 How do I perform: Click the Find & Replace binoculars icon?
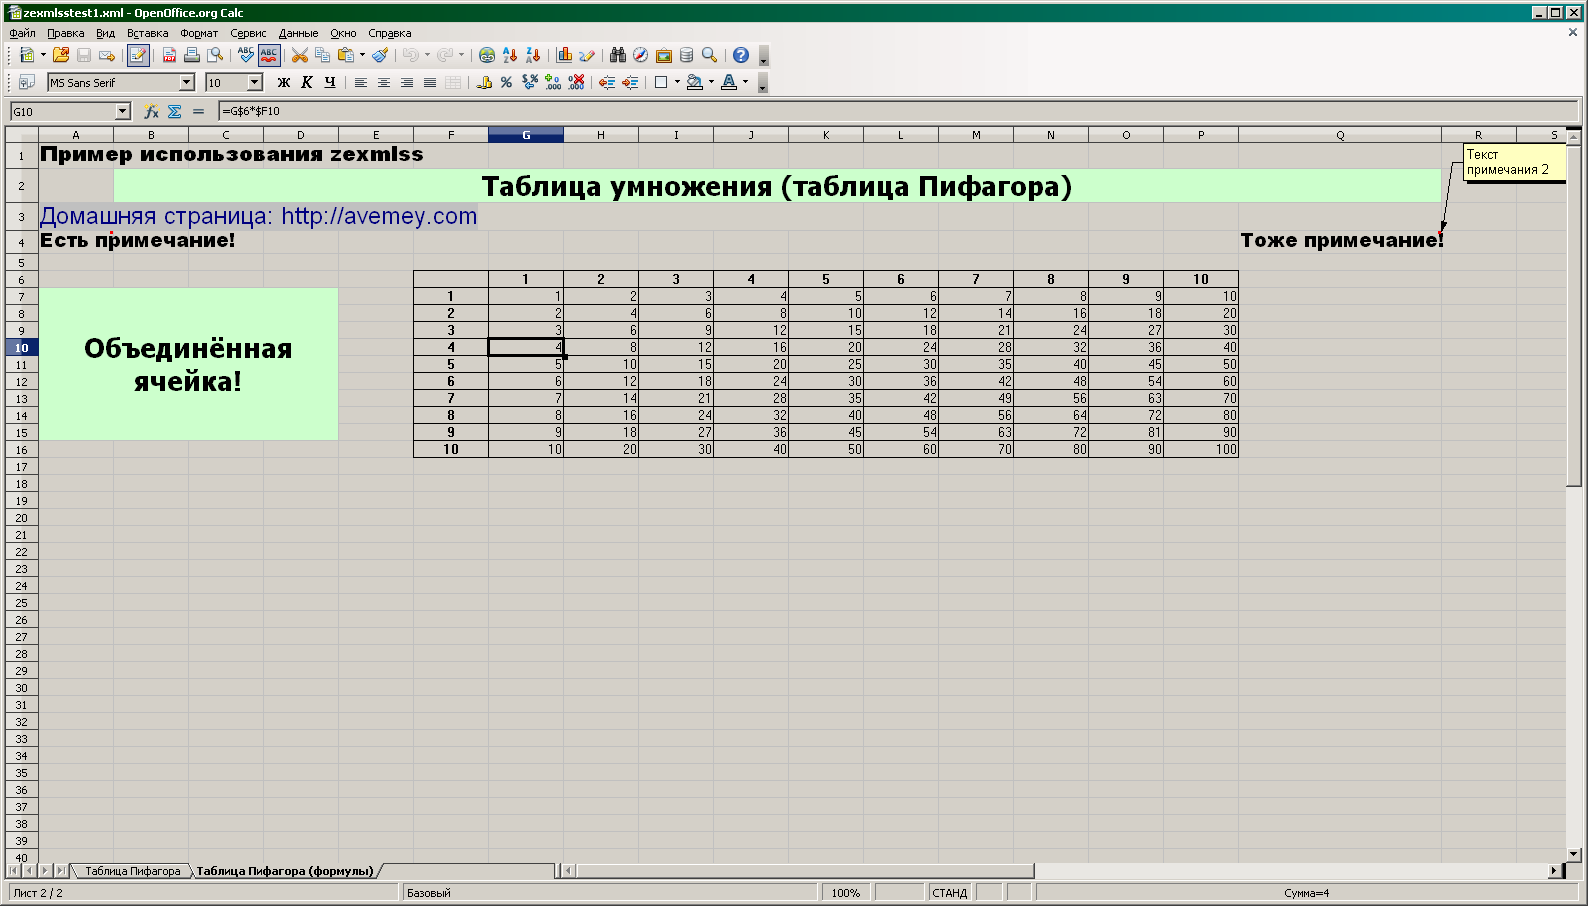[618, 56]
